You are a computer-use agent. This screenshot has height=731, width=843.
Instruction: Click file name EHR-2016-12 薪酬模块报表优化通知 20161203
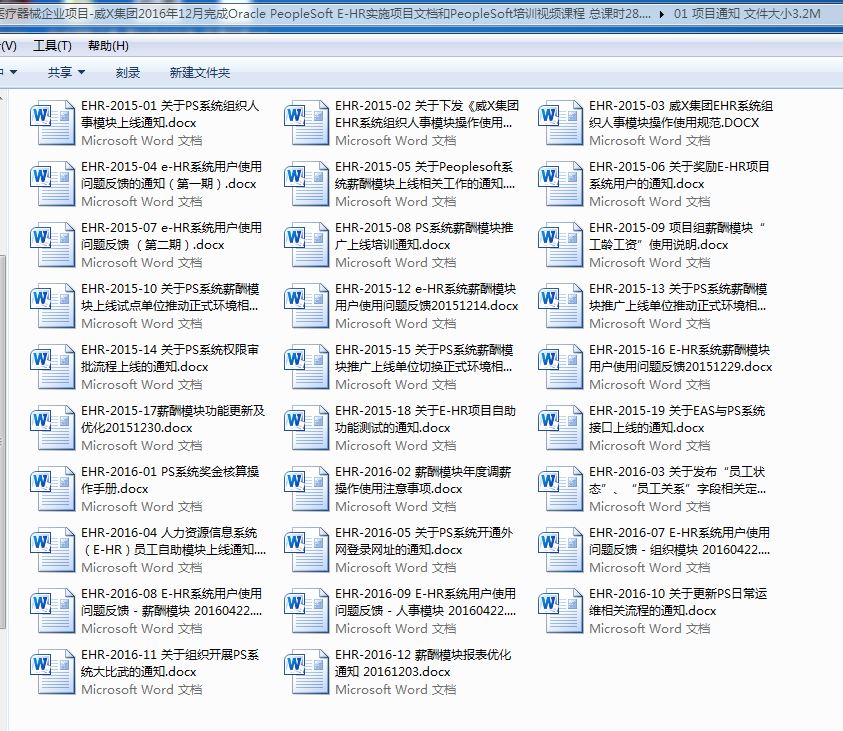tap(423, 663)
